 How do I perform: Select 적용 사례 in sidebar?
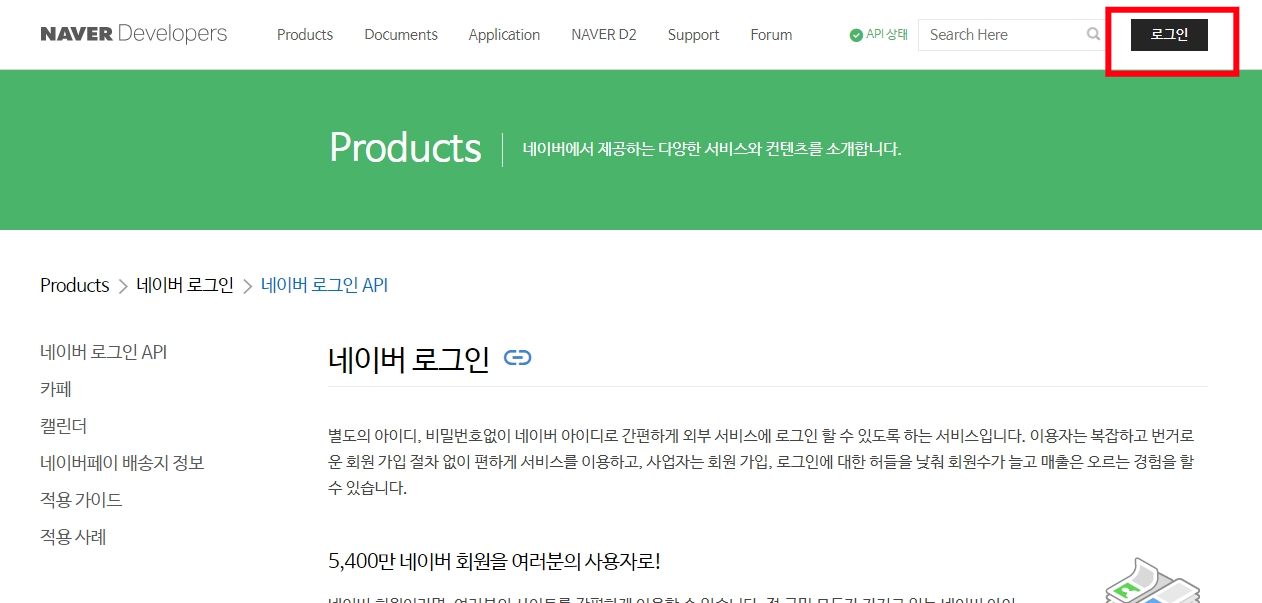tap(73, 537)
